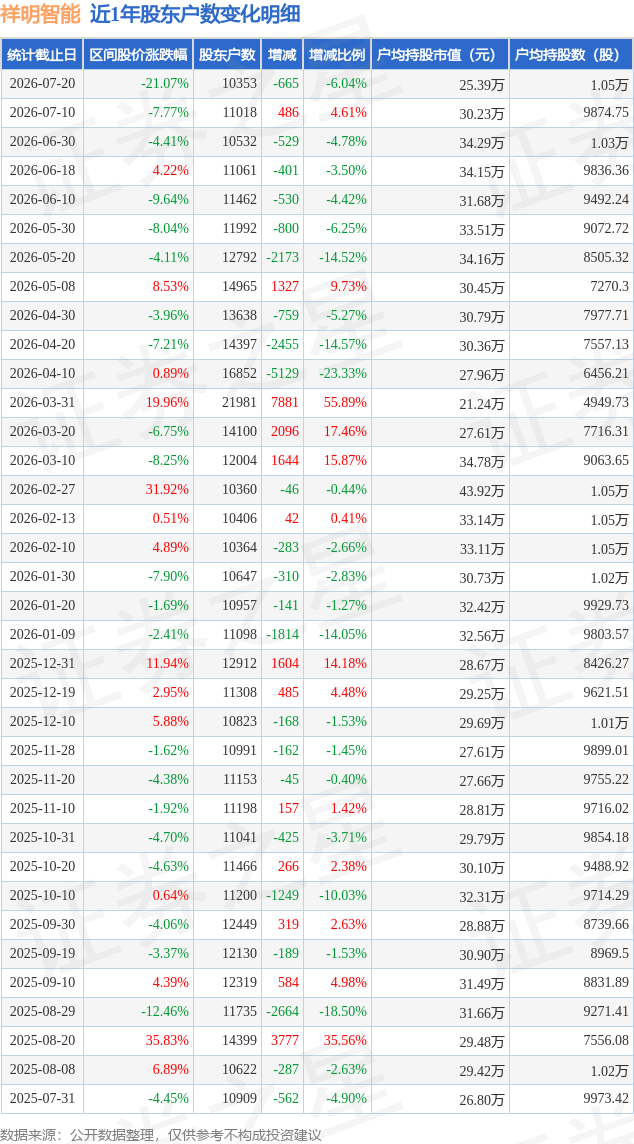Click the 增减比例 column header
634x1144 pixels.
[x=337, y=55]
